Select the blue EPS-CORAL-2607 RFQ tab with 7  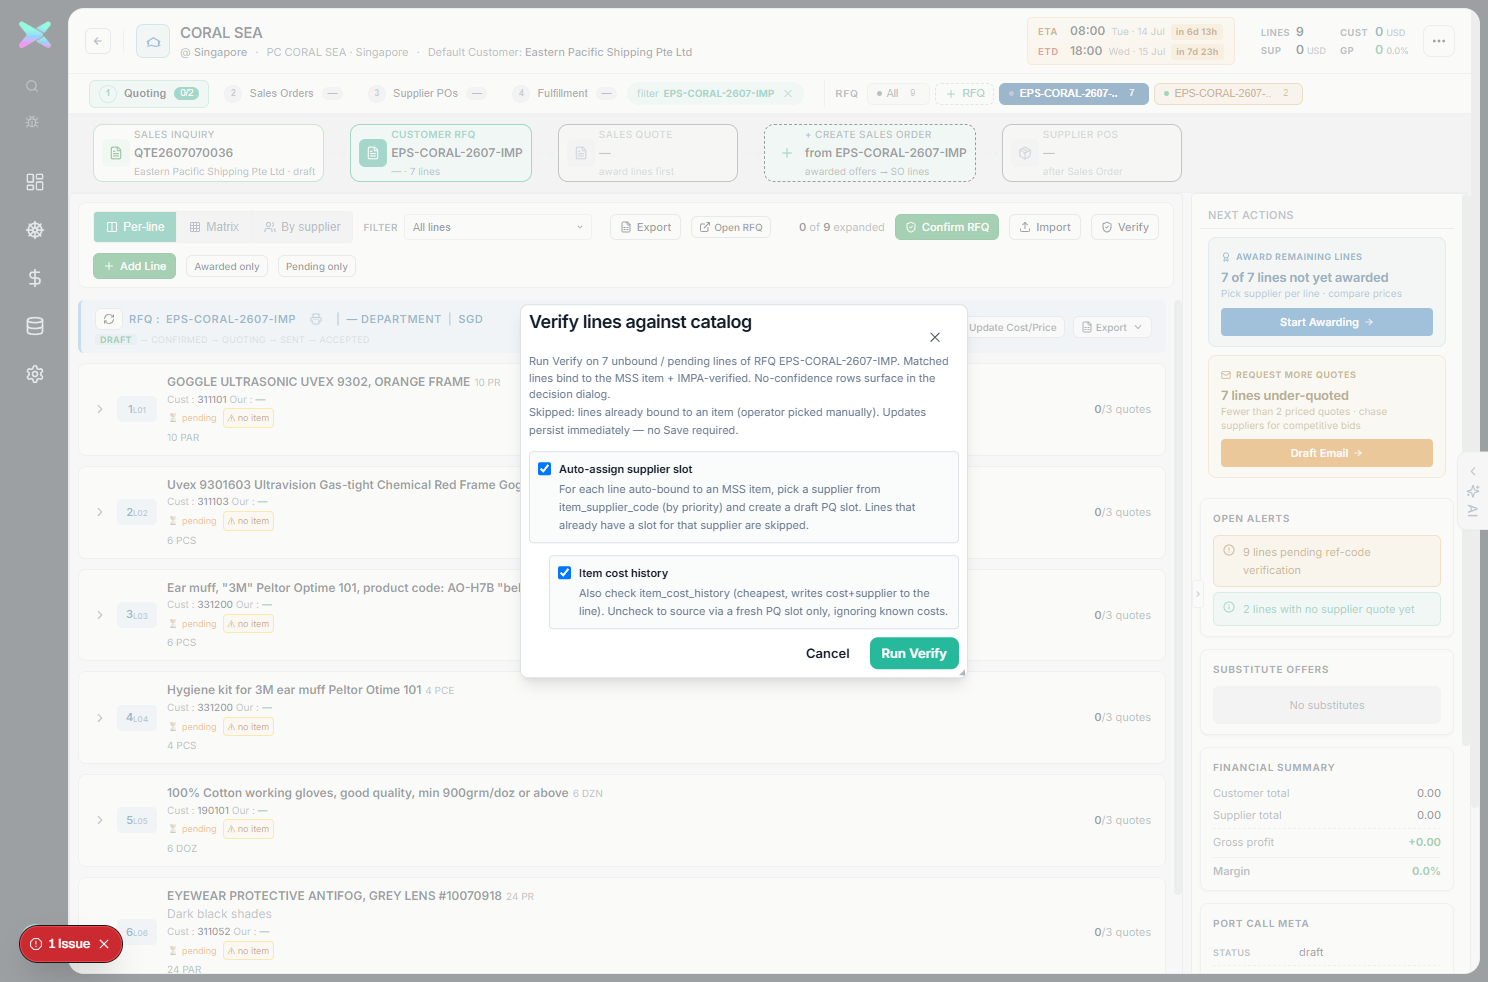coord(1073,93)
